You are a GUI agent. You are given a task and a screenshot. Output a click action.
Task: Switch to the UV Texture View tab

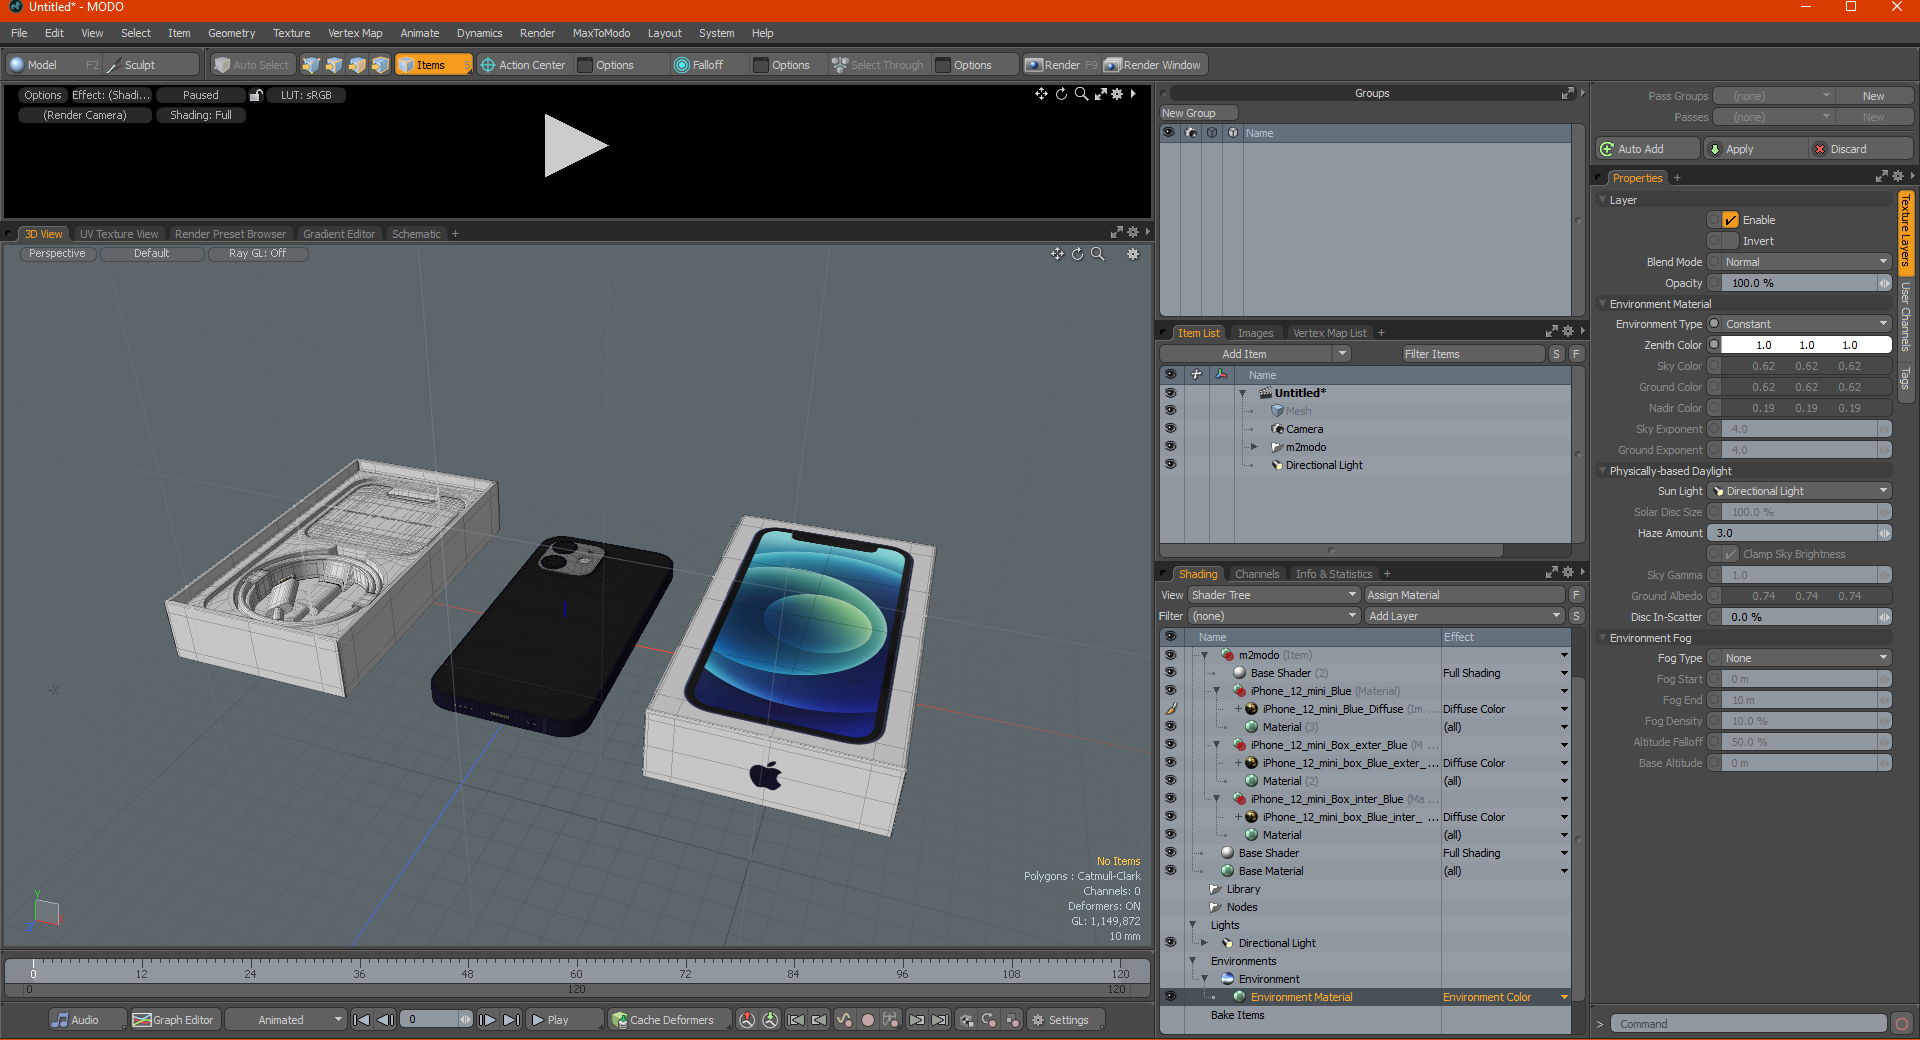119,234
